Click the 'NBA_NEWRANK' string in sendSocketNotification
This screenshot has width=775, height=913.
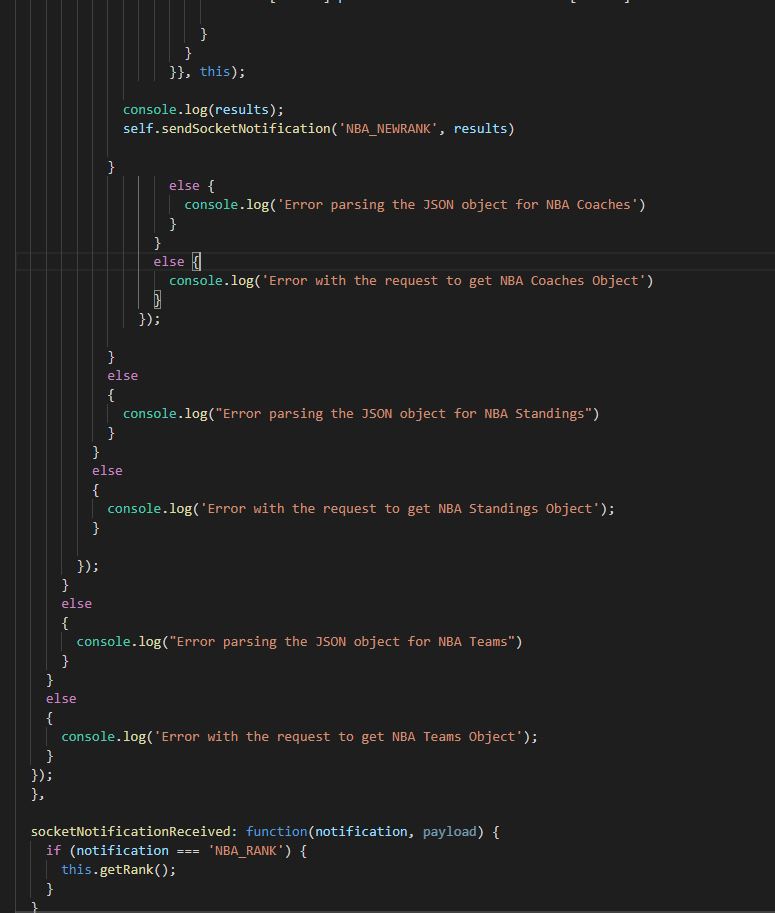[388, 129]
